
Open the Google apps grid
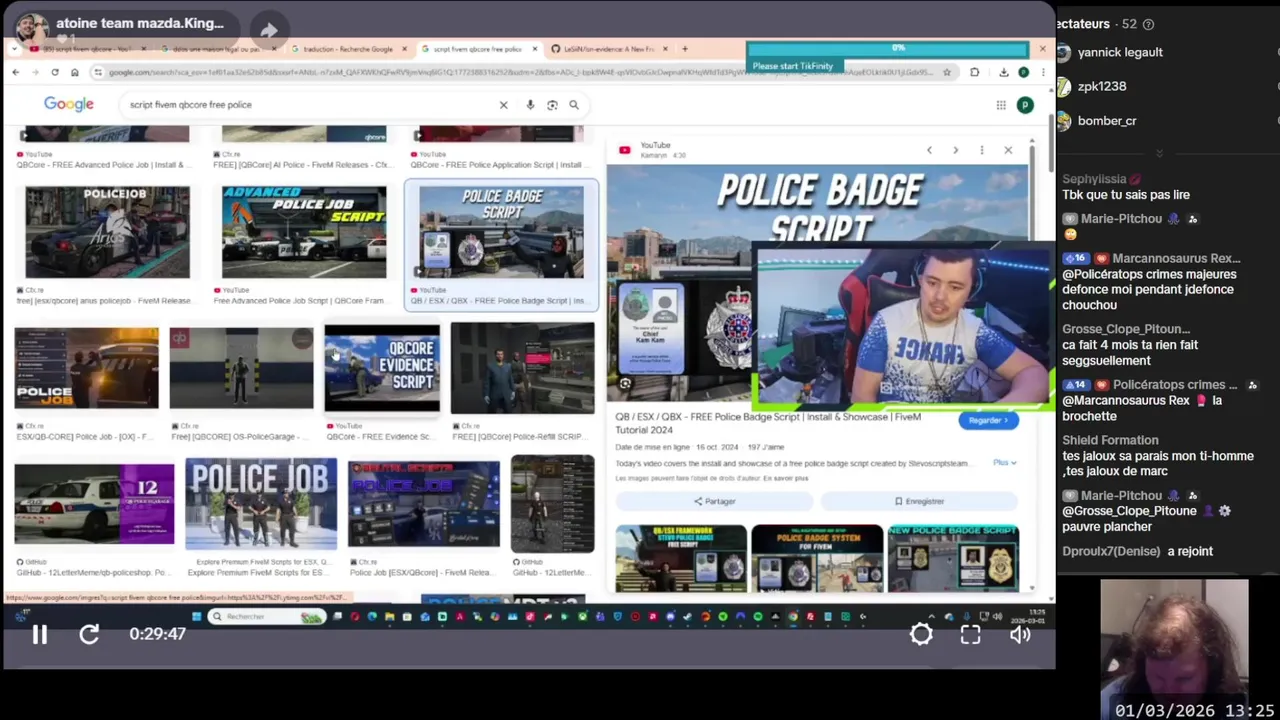point(1000,105)
